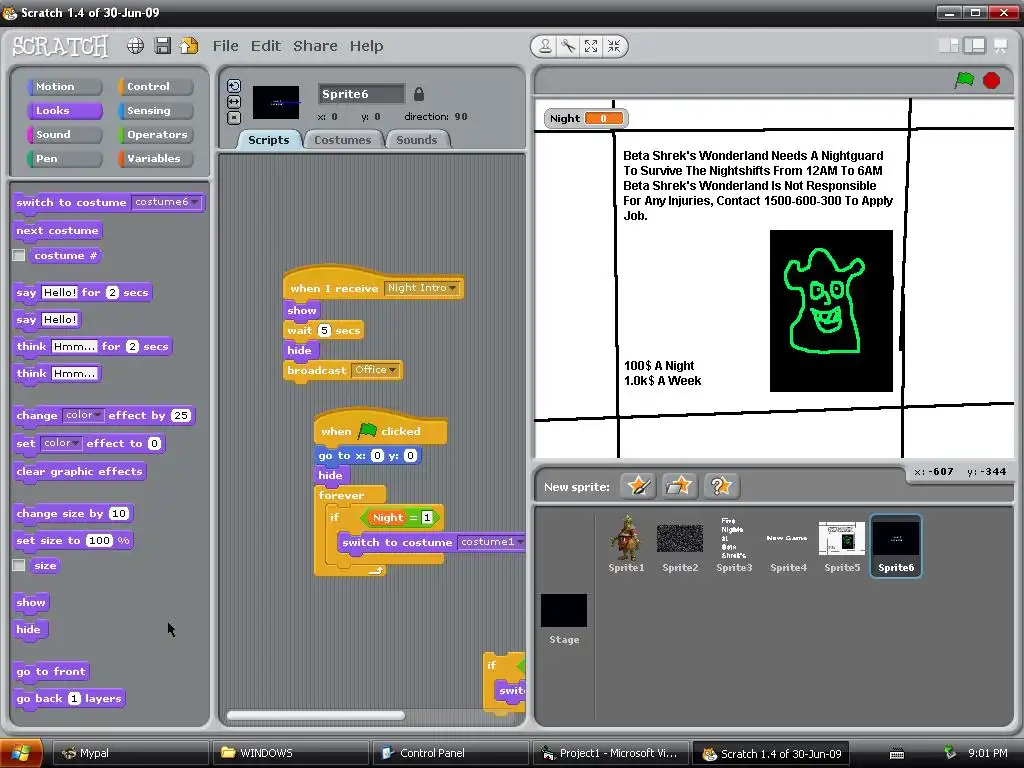Switch to the Sounds tab
This screenshot has width=1024, height=768.
tap(417, 140)
